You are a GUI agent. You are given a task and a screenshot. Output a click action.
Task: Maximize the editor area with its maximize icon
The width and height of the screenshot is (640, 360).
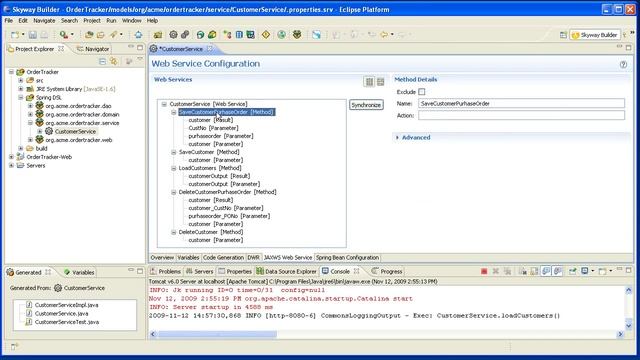[x=629, y=48]
